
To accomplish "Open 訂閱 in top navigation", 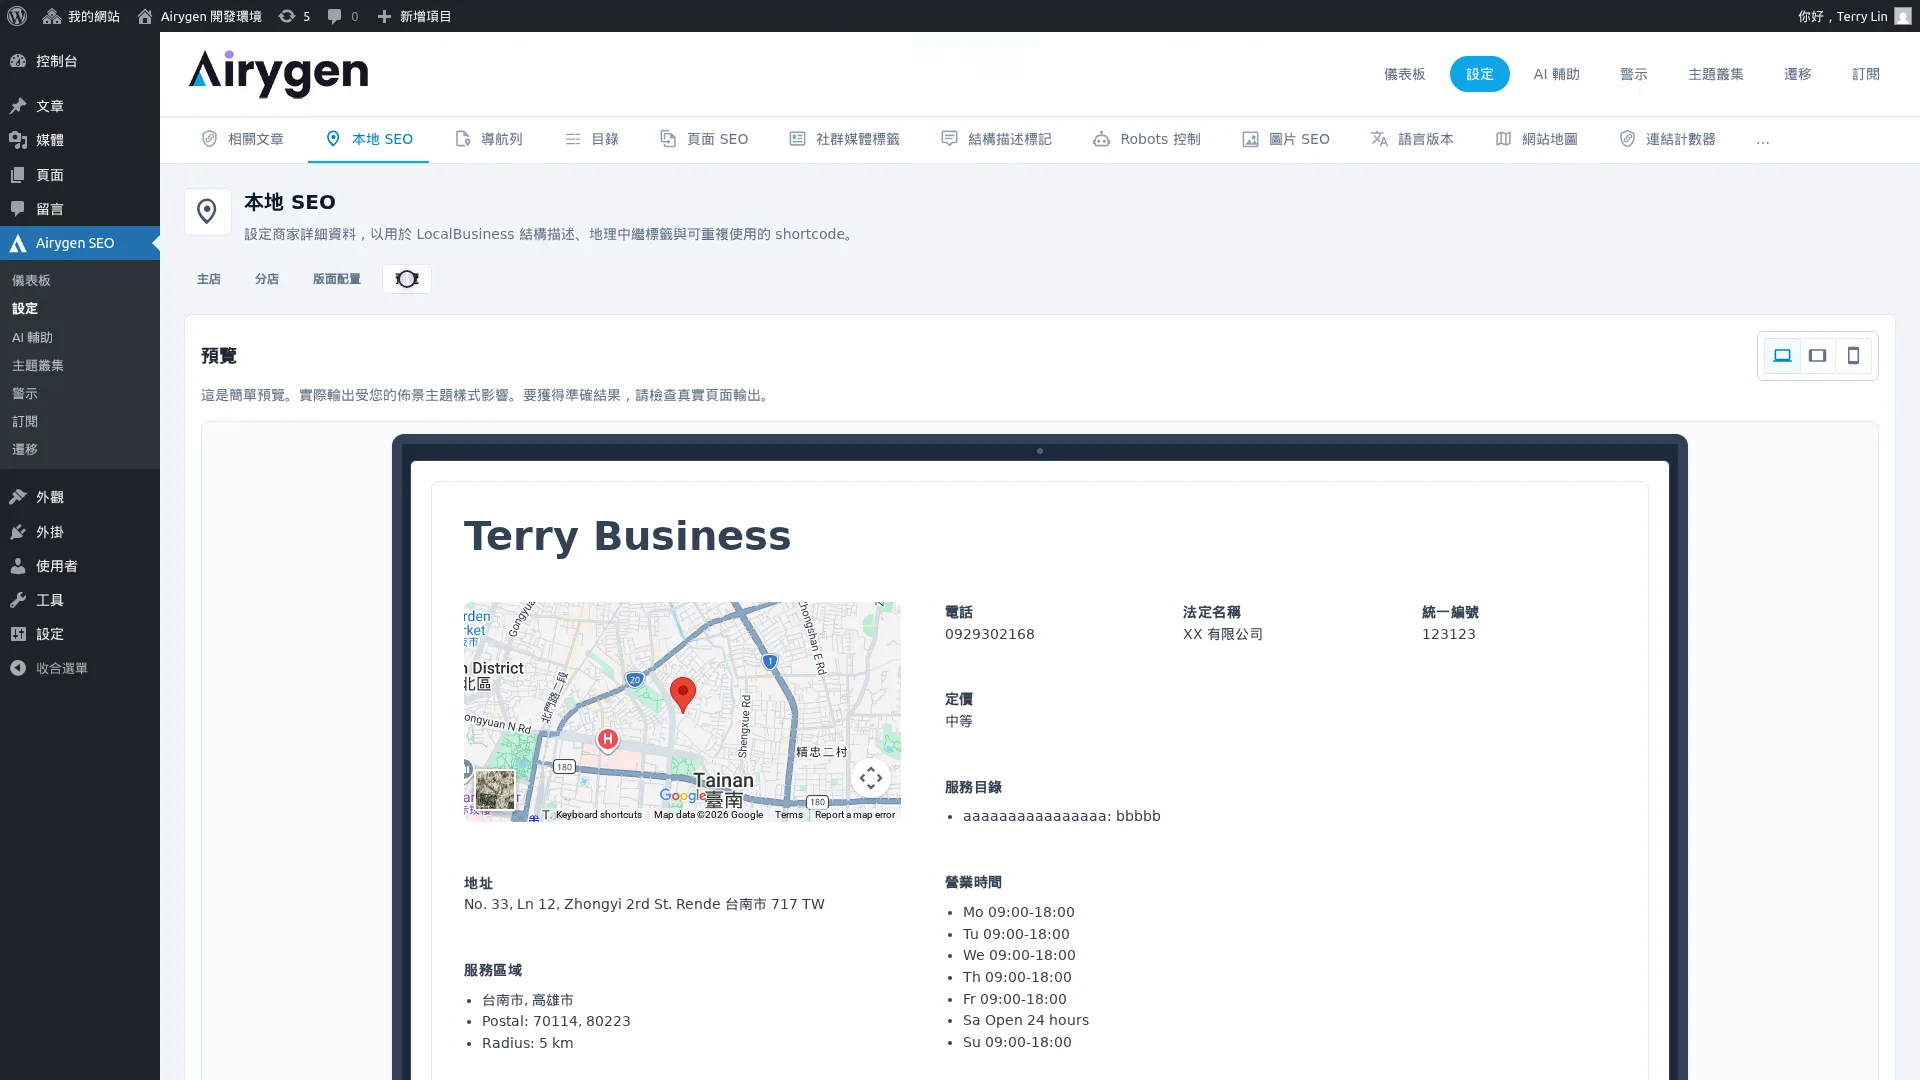I will pyautogui.click(x=1866, y=74).
